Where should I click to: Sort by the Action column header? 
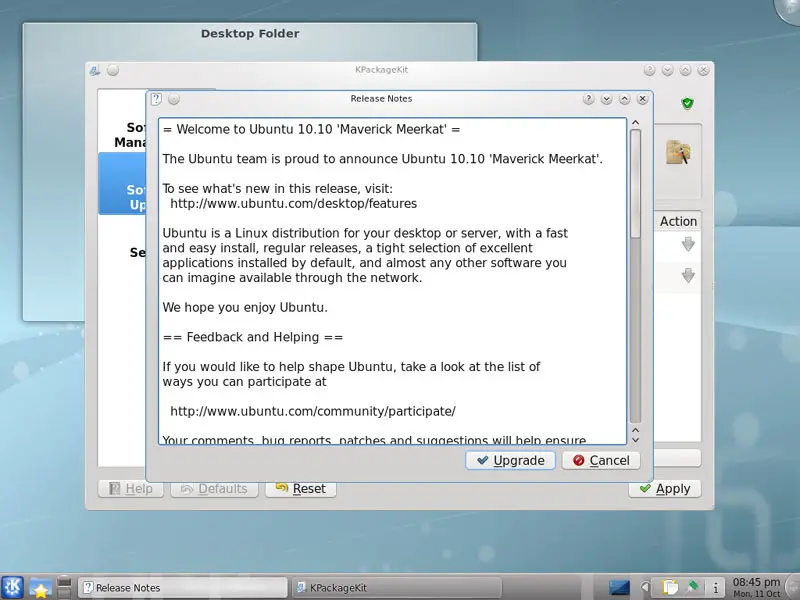click(678, 221)
